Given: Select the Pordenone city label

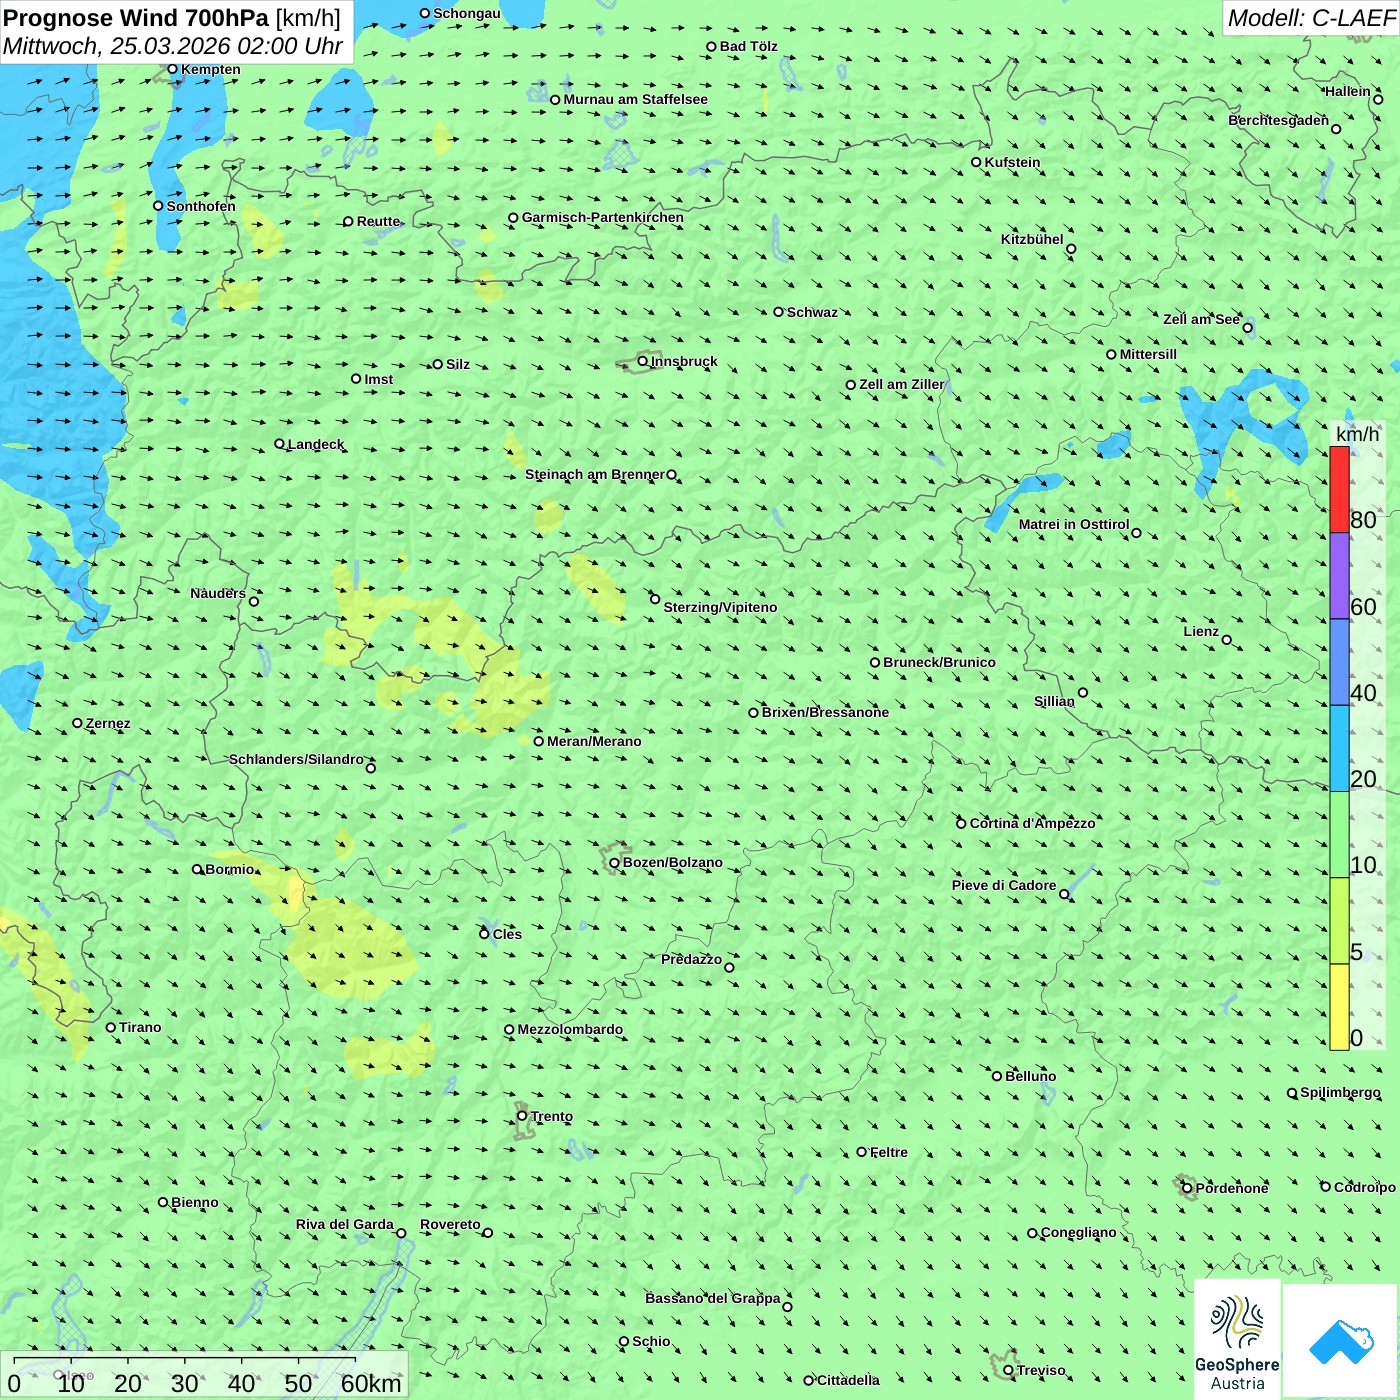Looking at the screenshot, I should point(1232,1188).
